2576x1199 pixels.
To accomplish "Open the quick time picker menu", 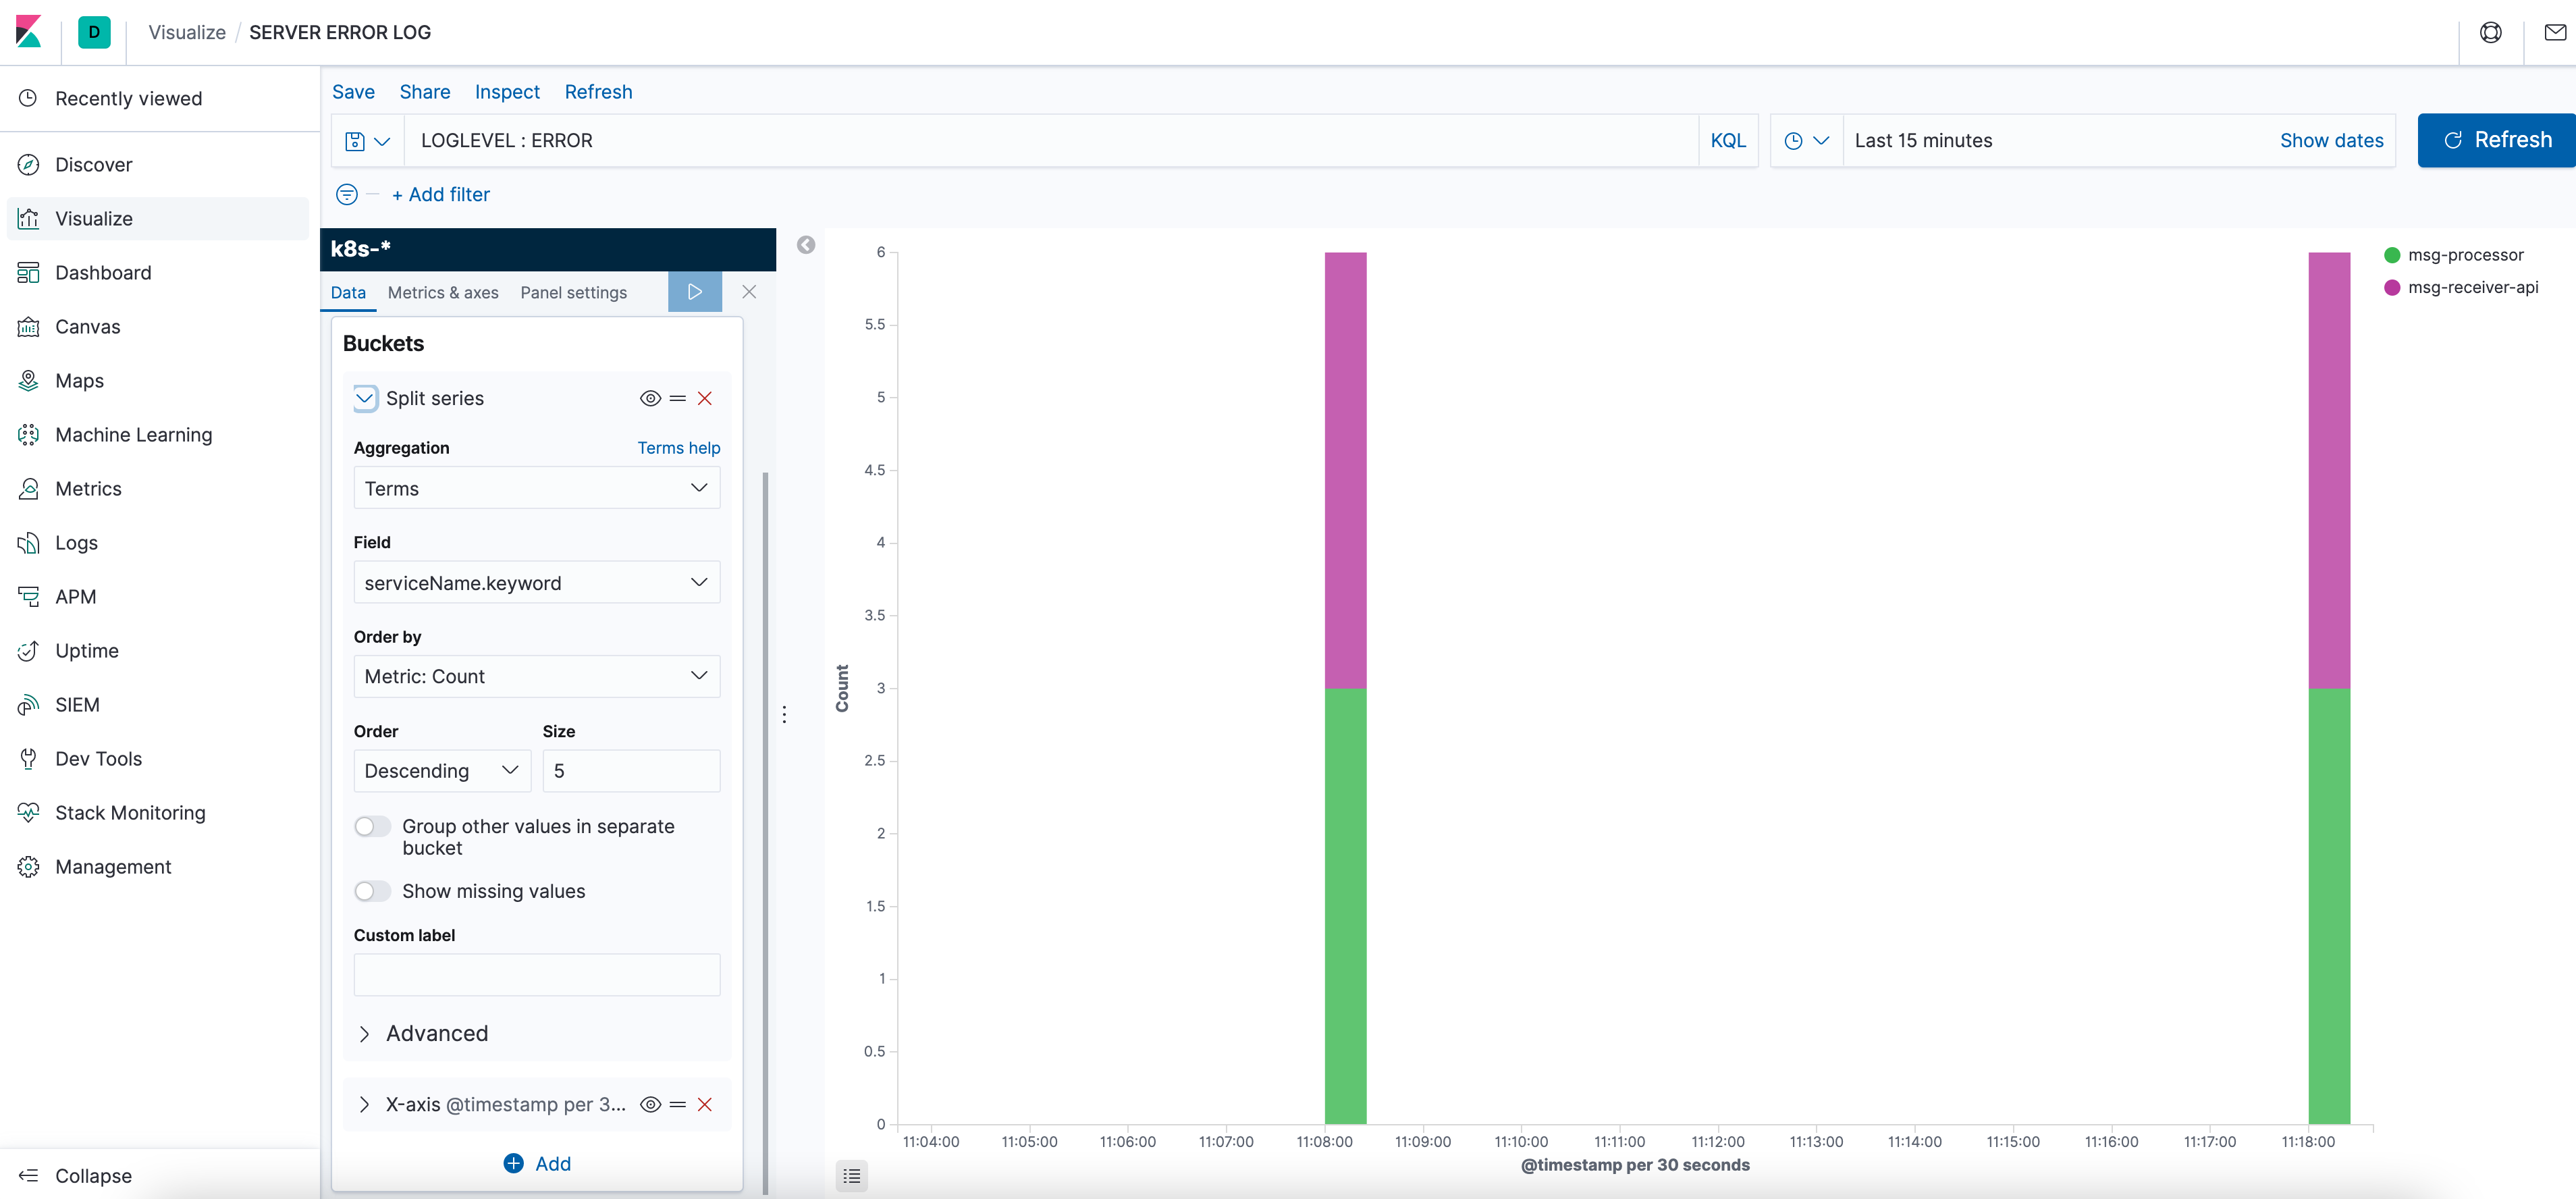I will 1806,141.
